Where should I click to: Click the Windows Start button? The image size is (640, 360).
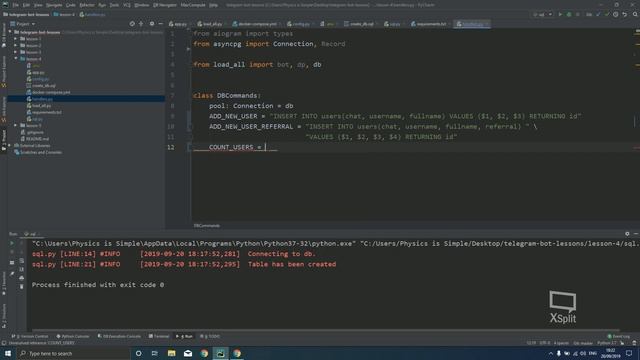(7, 353)
